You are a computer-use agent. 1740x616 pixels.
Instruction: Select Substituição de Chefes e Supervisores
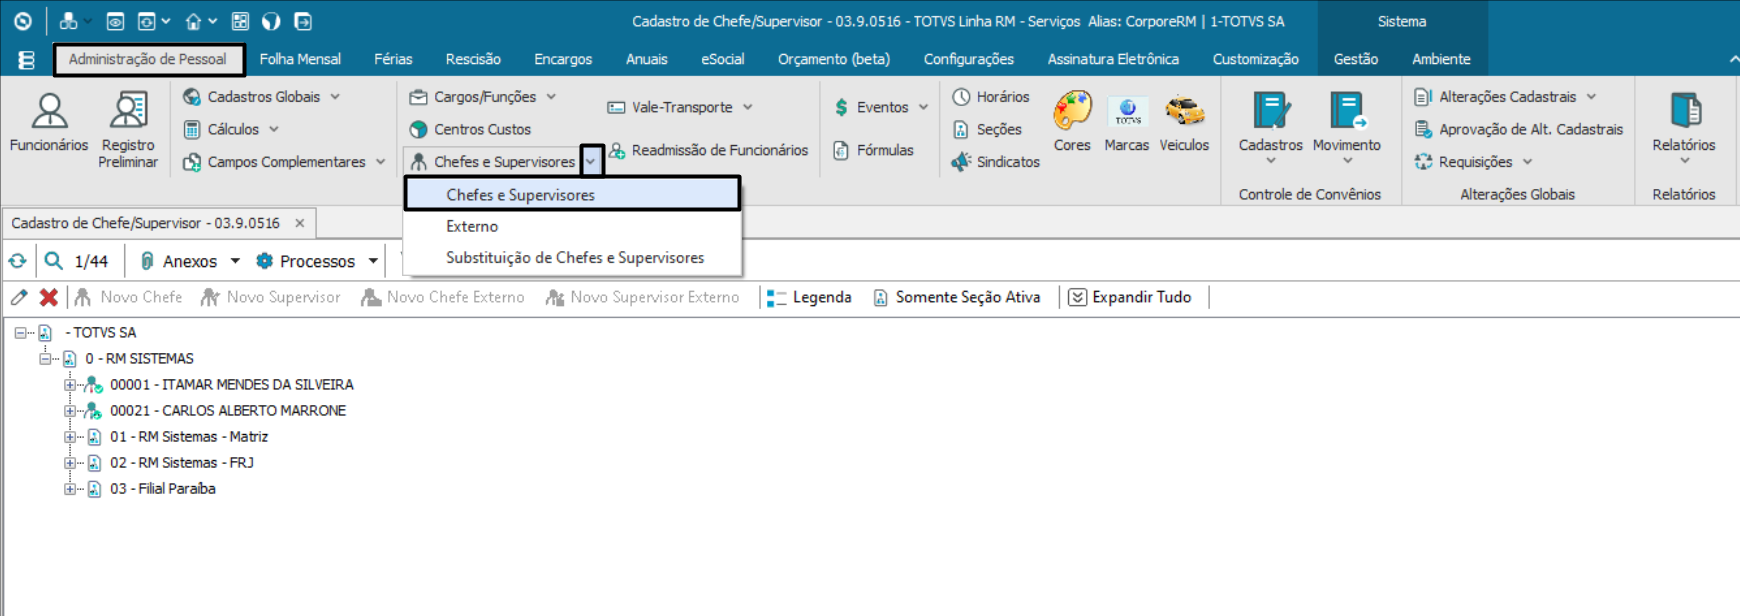pos(572,258)
